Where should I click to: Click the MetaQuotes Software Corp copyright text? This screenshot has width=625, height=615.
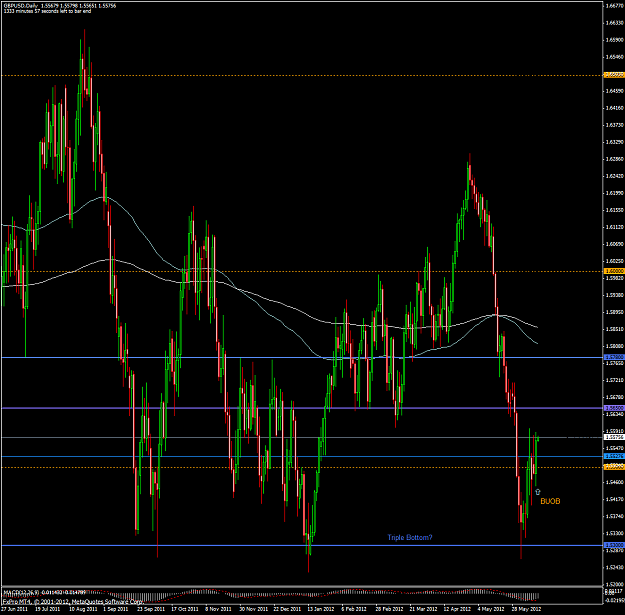(73, 601)
